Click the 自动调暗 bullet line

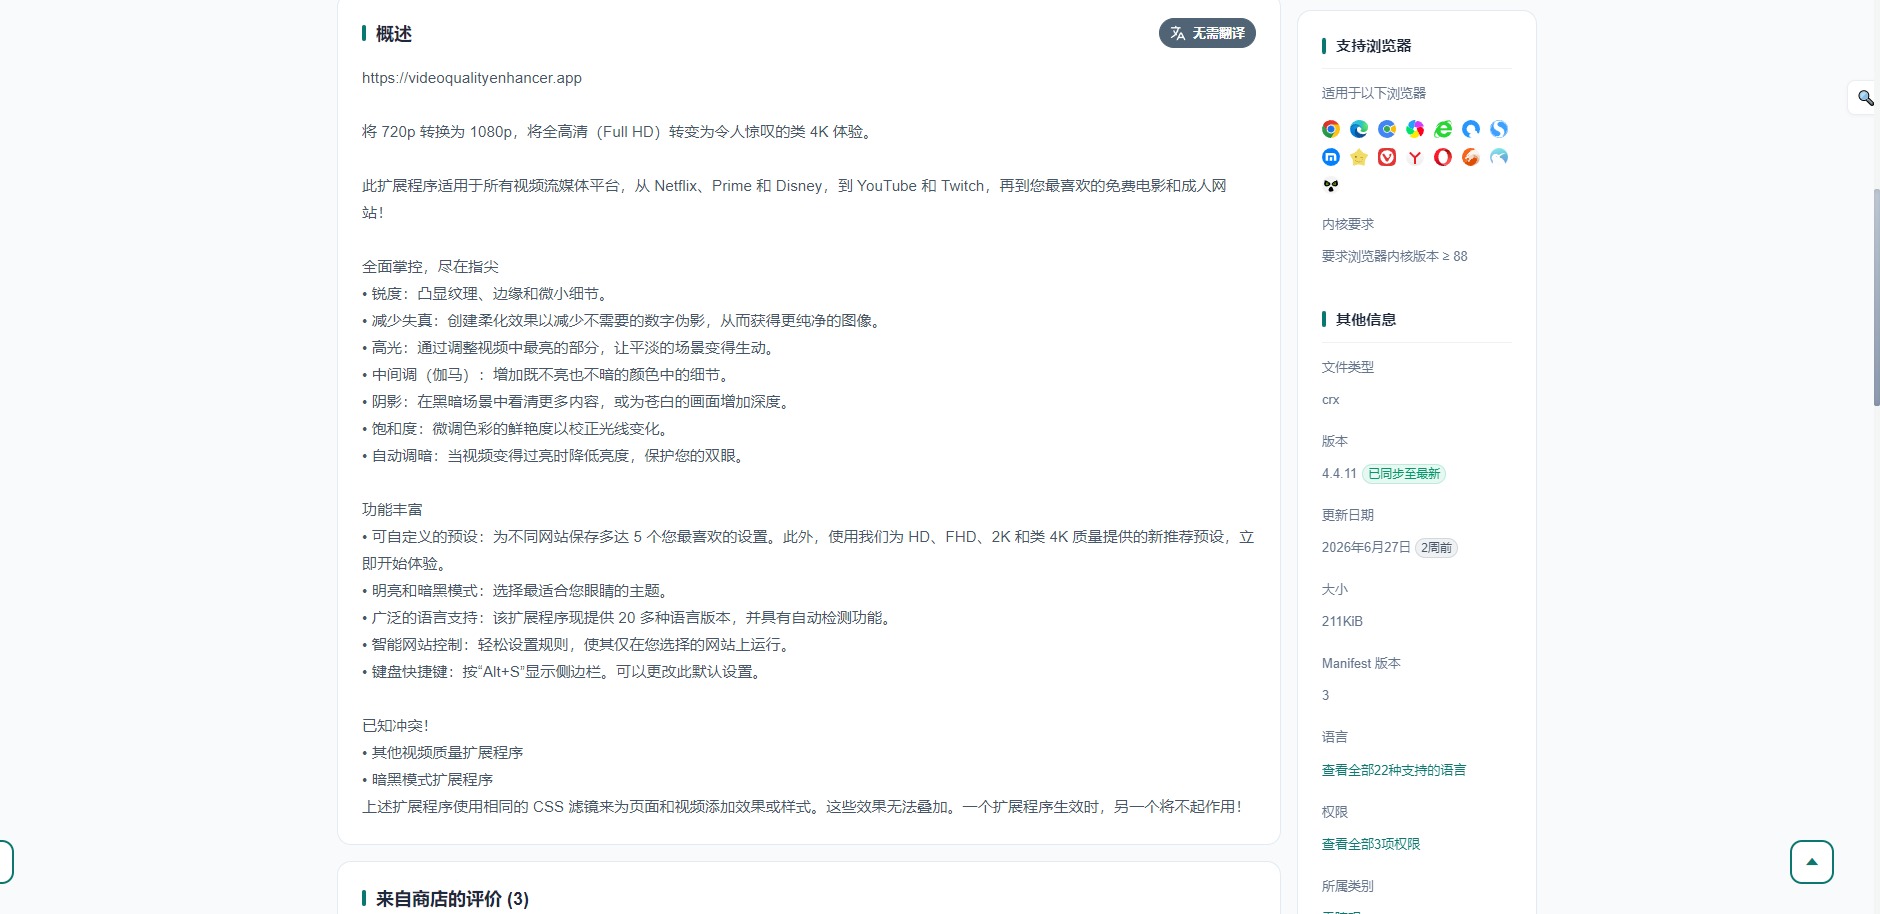pyautogui.click(x=553, y=456)
